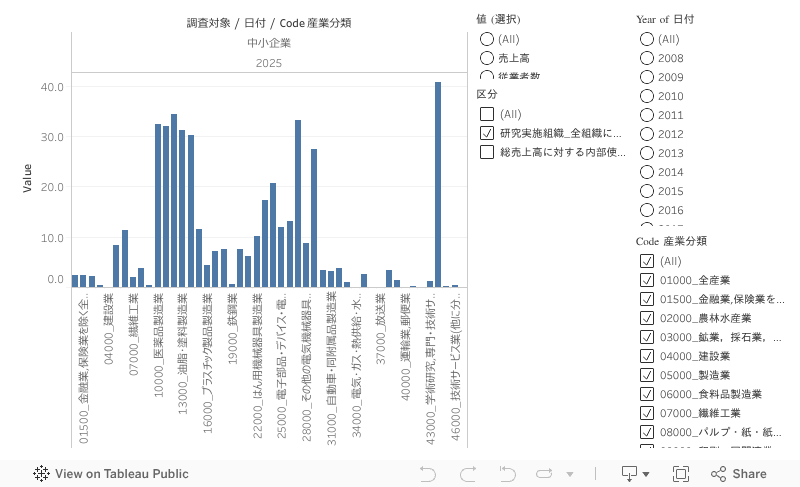Click chart title 調査対象 / 日付 / Code 産業分類
The width and height of the screenshot is (800, 487).
[269, 23]
